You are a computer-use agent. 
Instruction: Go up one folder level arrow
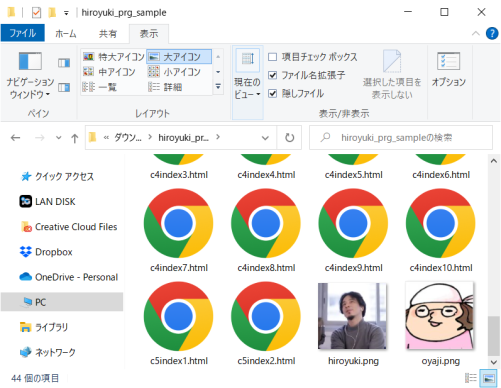(x=75, y=138)
